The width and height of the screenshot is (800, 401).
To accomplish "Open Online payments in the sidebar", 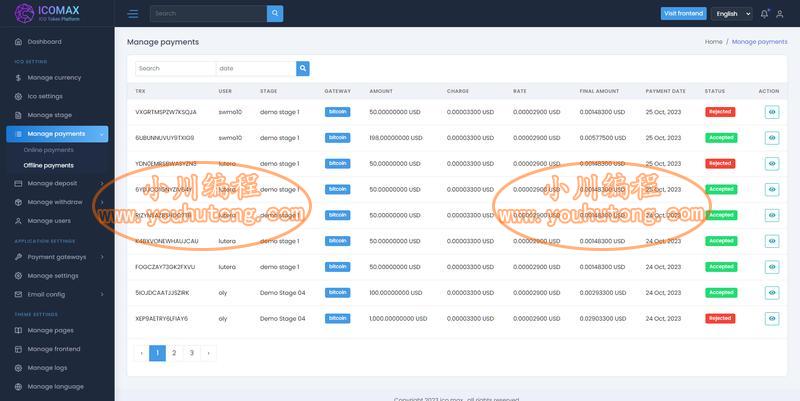I will 48,150.
